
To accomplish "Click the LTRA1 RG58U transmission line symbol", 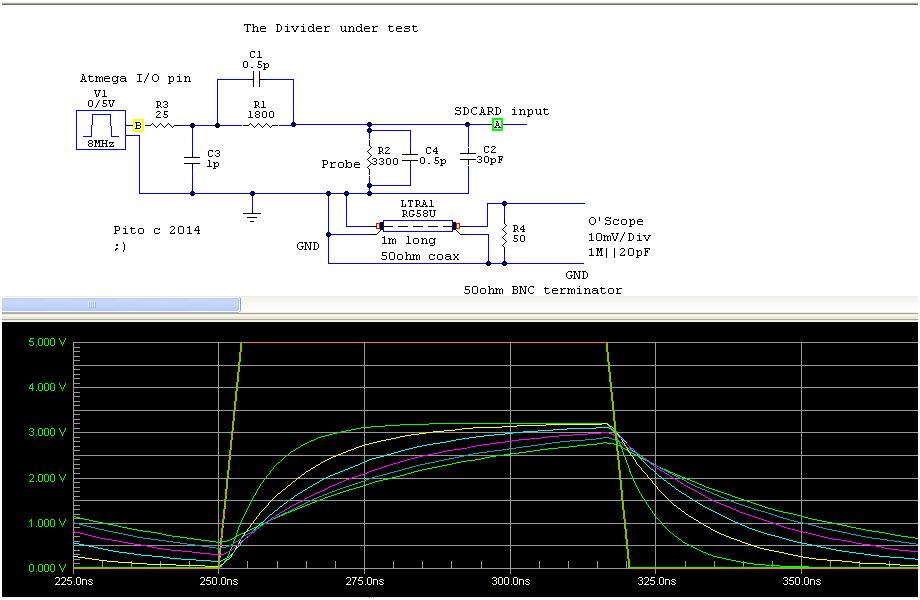I will 420,225.
